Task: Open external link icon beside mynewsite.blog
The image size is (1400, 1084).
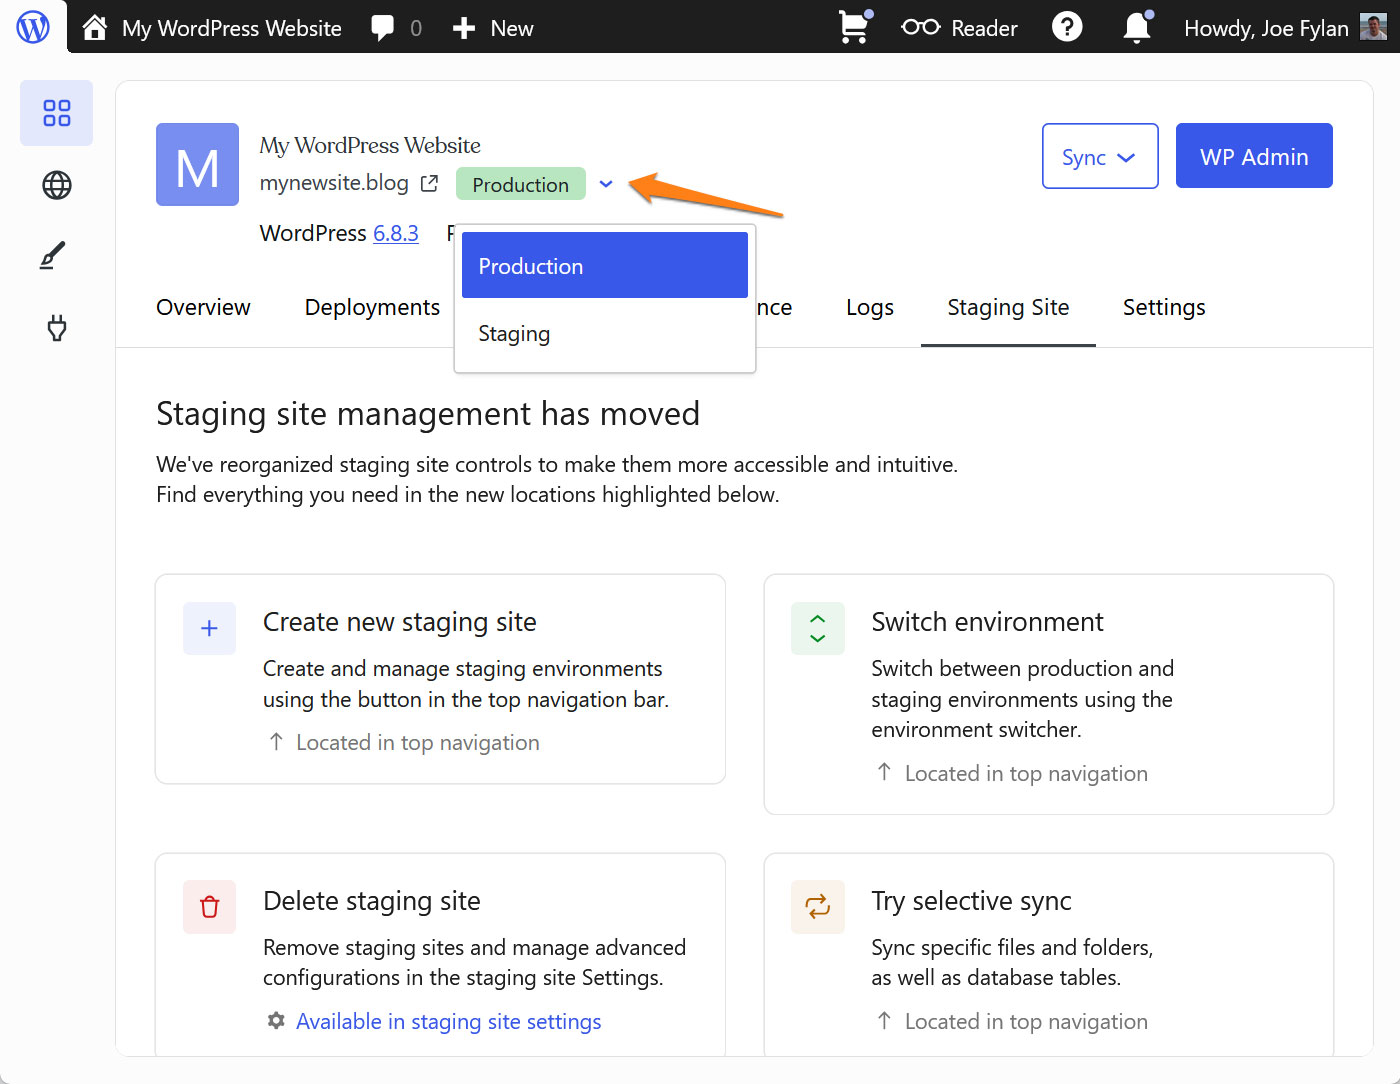Action: [430, 184]
